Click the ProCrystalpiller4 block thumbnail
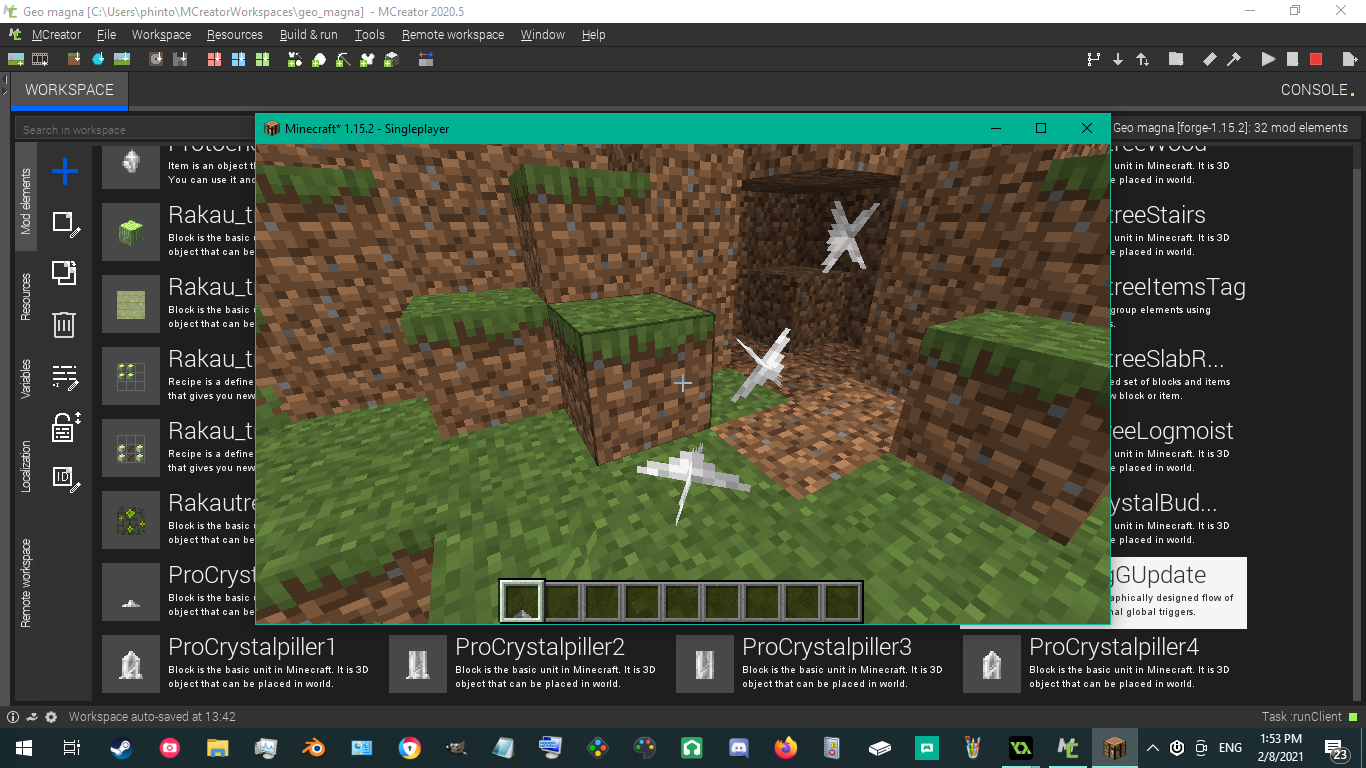This screenshot has height=768, width=1366. [x=992, y=664]
